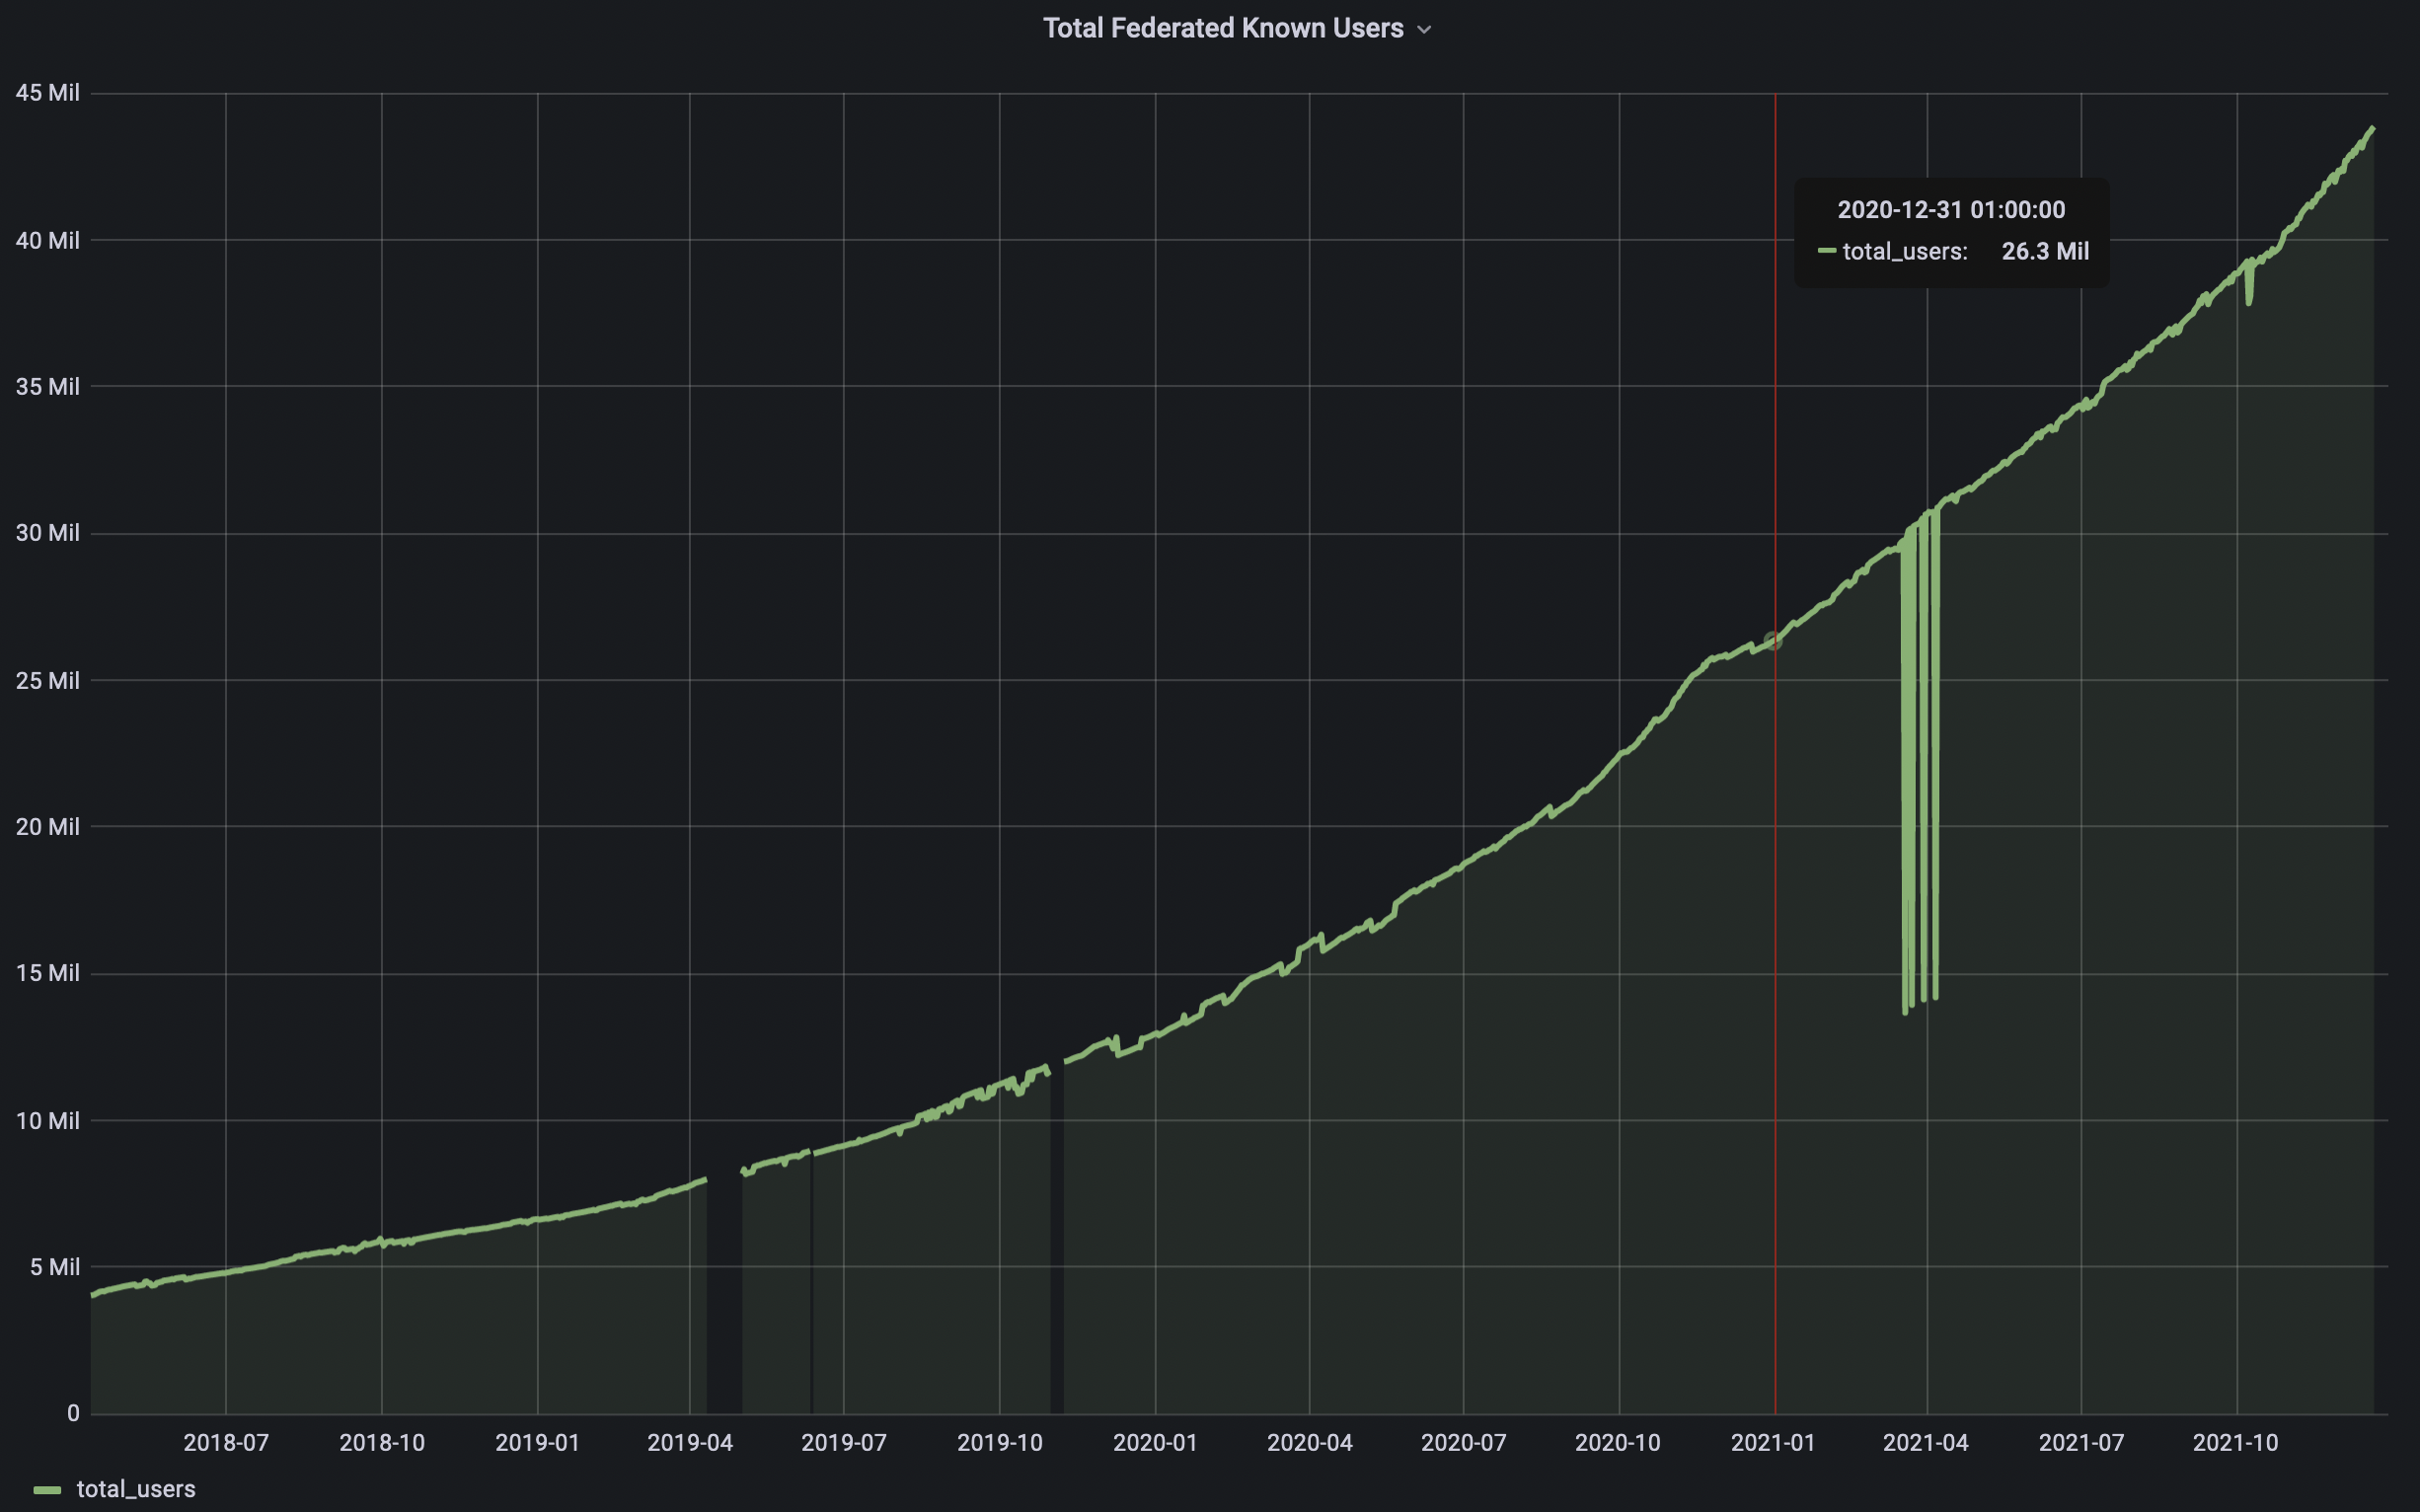Click the tooltip value 26.3 Mil

[2045, 251]
